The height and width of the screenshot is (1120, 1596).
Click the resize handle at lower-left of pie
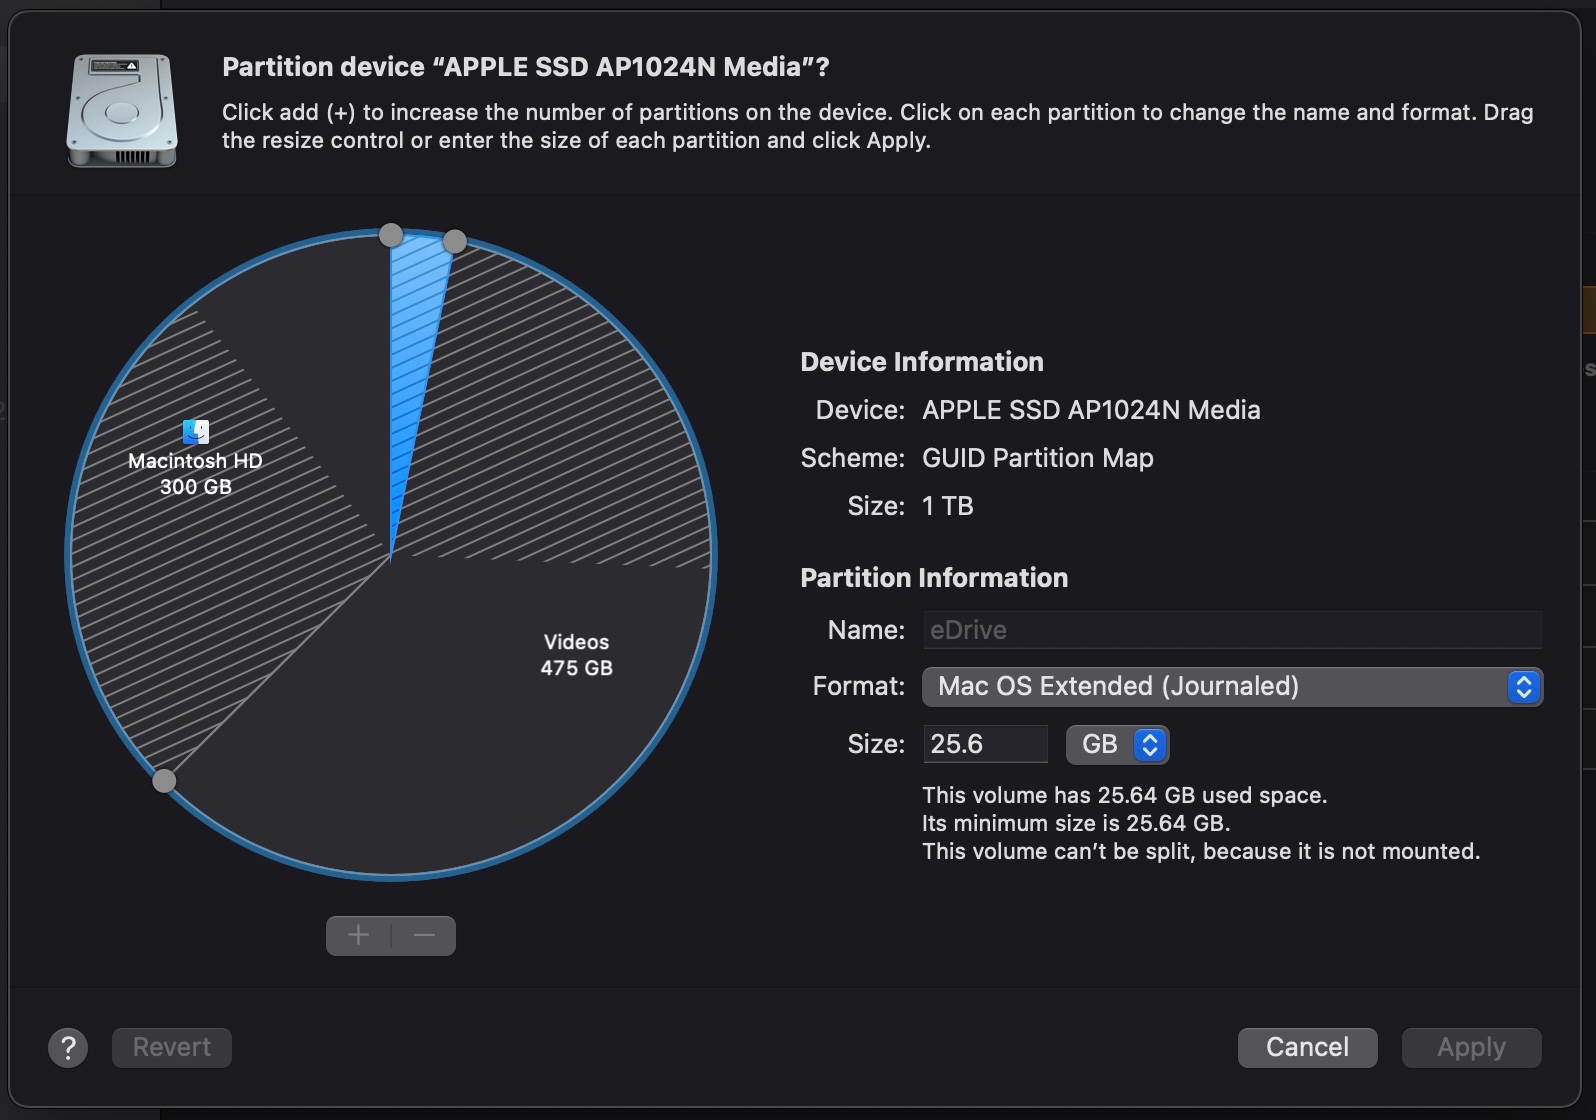click(164, 781)
